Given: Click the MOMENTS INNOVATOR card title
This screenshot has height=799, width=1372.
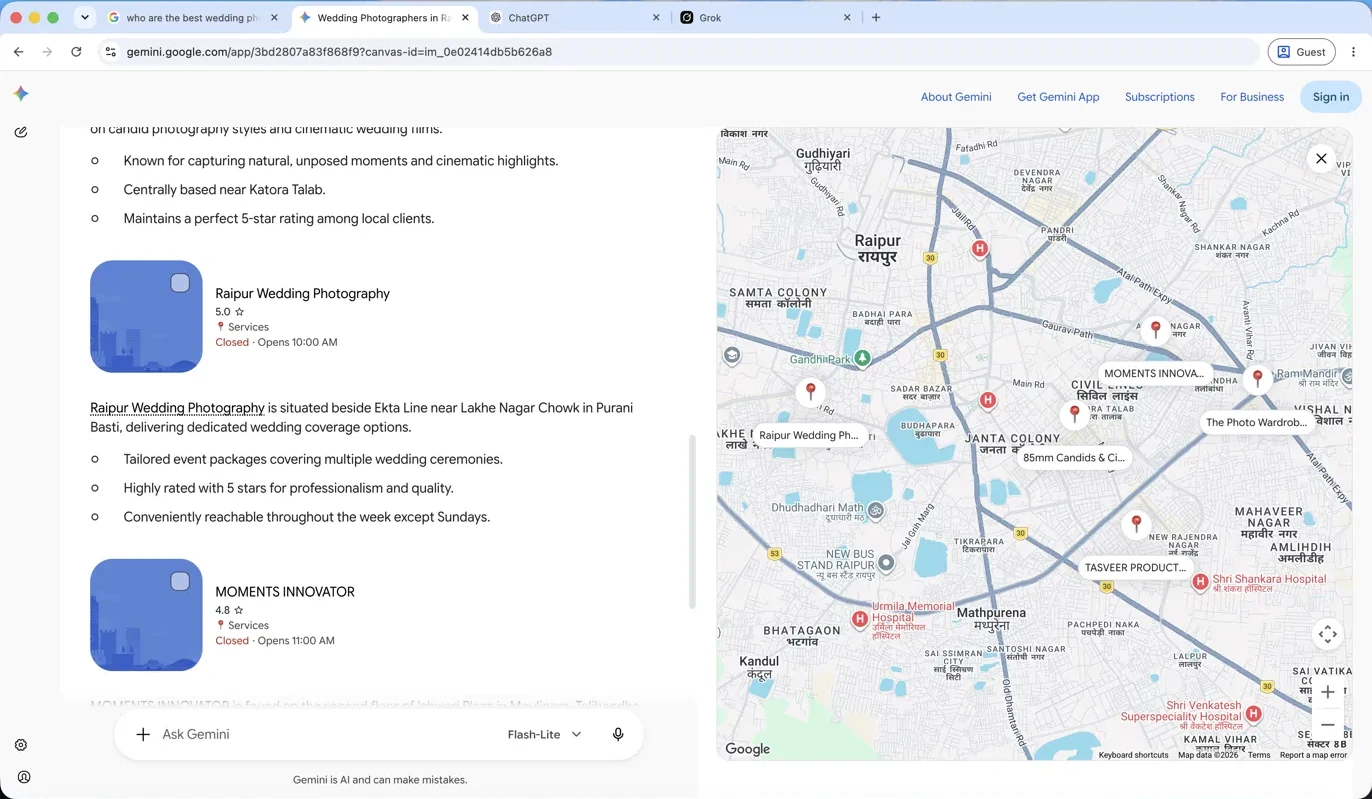Looking at the screenshot, I should pyautogui.click(x=285, y=592).
